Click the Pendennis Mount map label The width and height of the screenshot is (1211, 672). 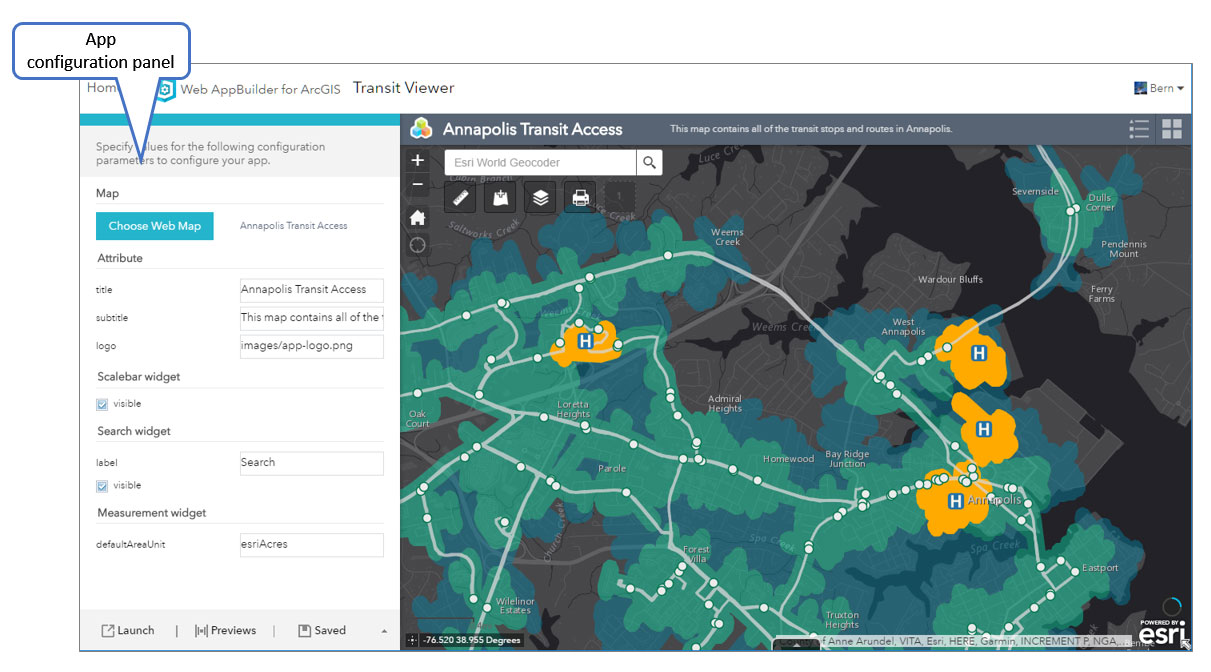tap(1124, 249)
